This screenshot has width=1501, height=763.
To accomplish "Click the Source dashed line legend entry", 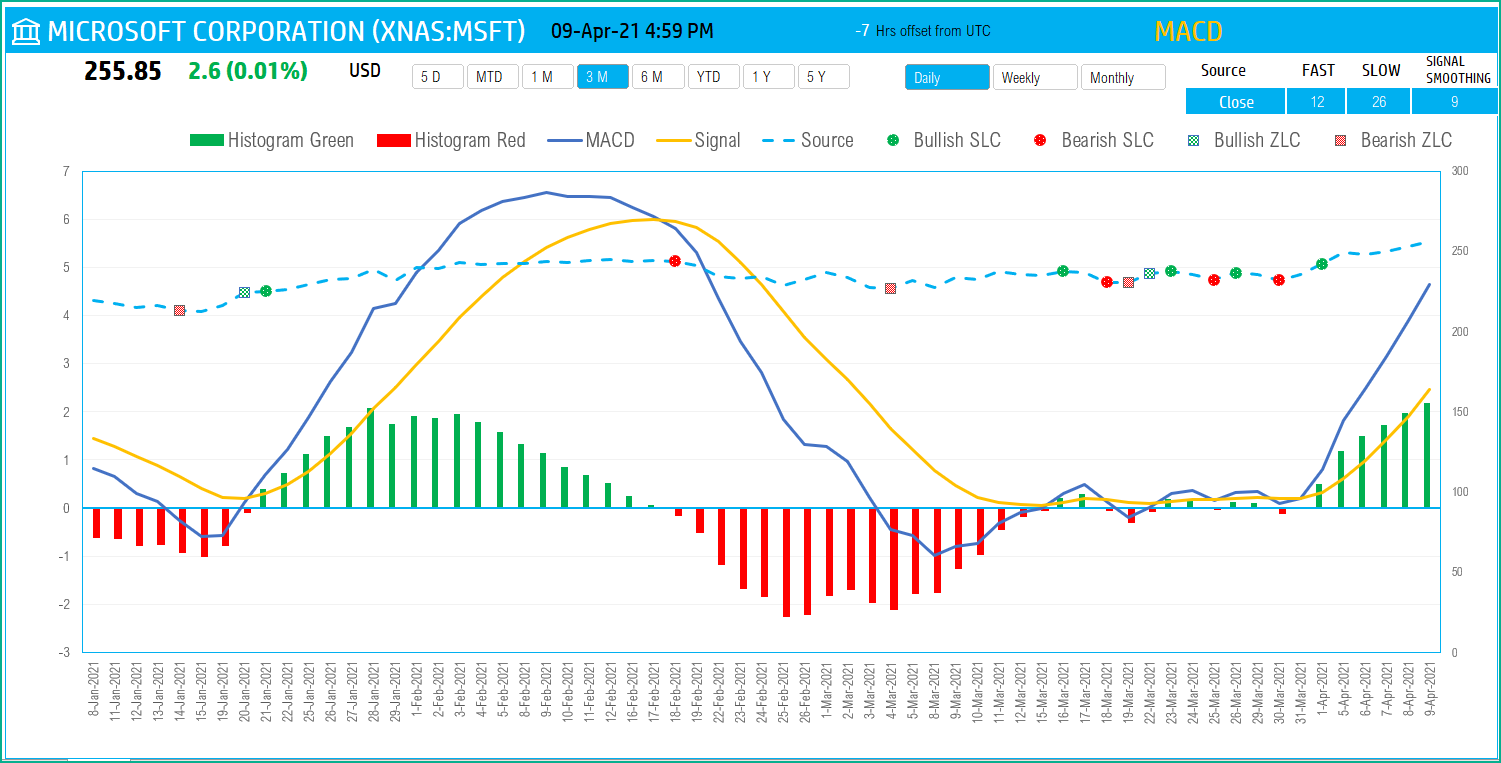I will pyautogui.click(x=807, y=140).
